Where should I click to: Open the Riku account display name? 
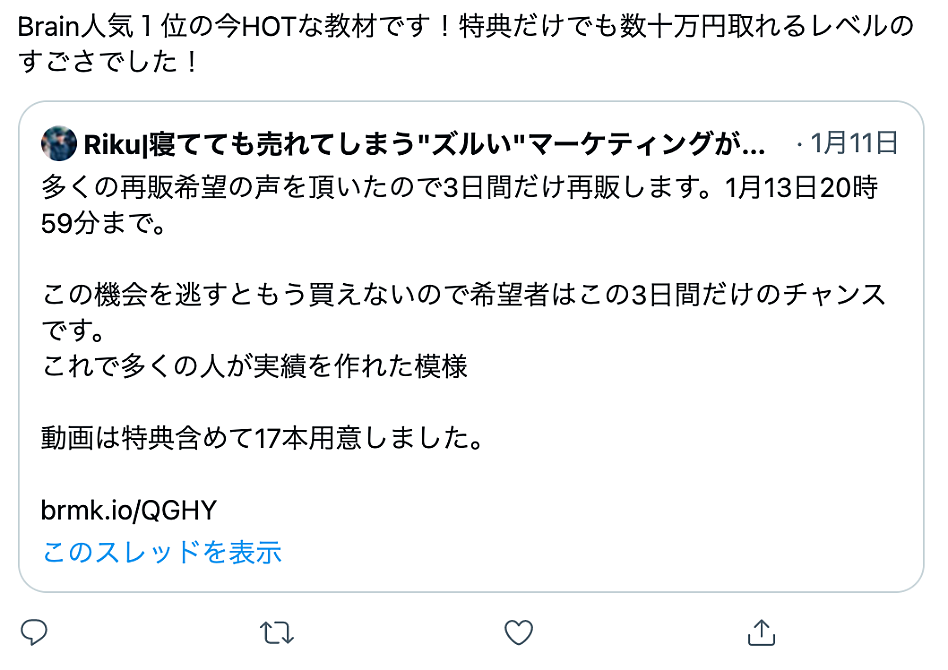[424, 144]
